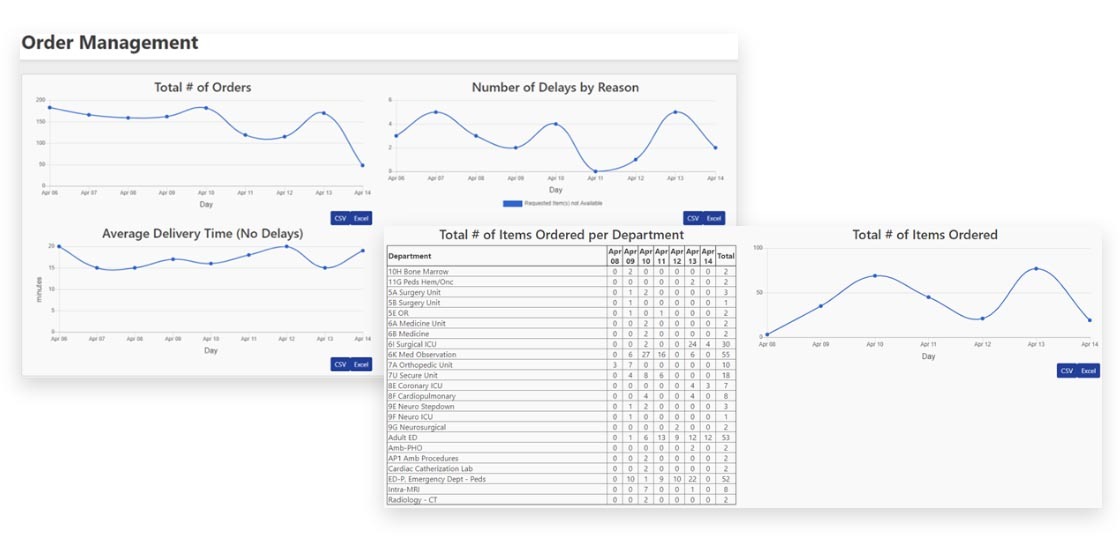
Task: Export Total # of Items Ordered to Excel
Action: [x=1088, y=371]
